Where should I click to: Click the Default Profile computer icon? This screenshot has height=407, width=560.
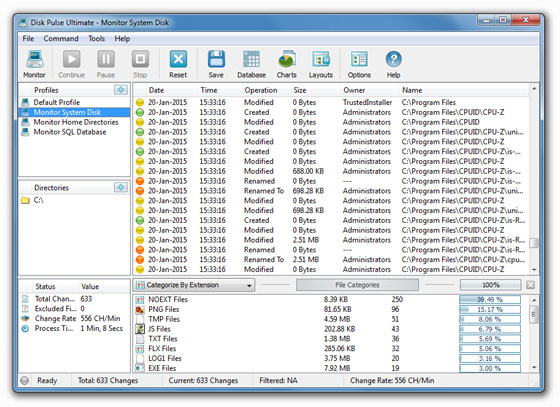tap(25, 102)
